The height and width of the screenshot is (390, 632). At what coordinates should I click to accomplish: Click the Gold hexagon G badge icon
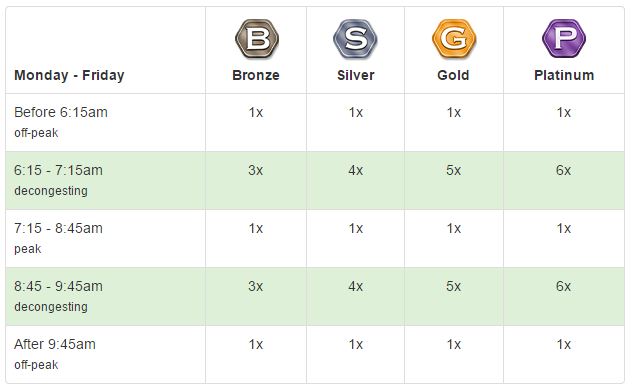pyautogui.click(x=454, y=39)
